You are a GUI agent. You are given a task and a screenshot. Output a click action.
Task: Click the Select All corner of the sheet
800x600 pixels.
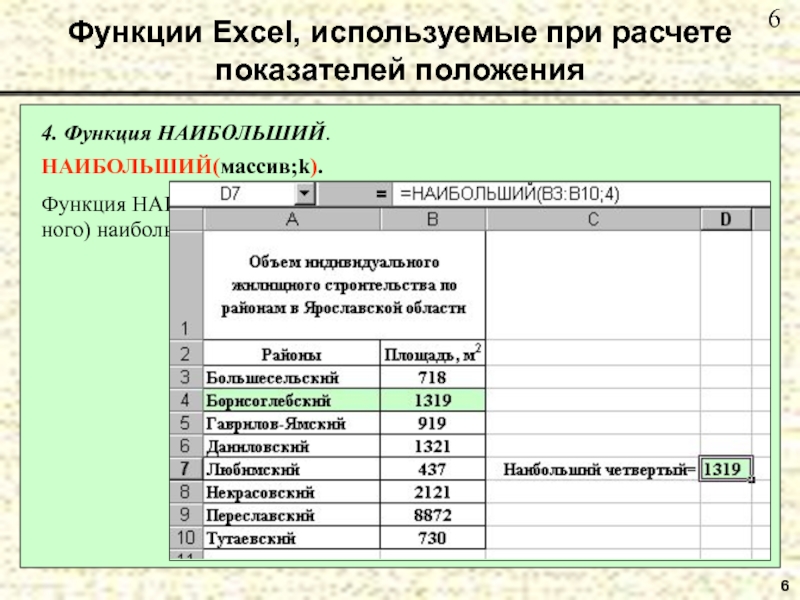point(186,219)
